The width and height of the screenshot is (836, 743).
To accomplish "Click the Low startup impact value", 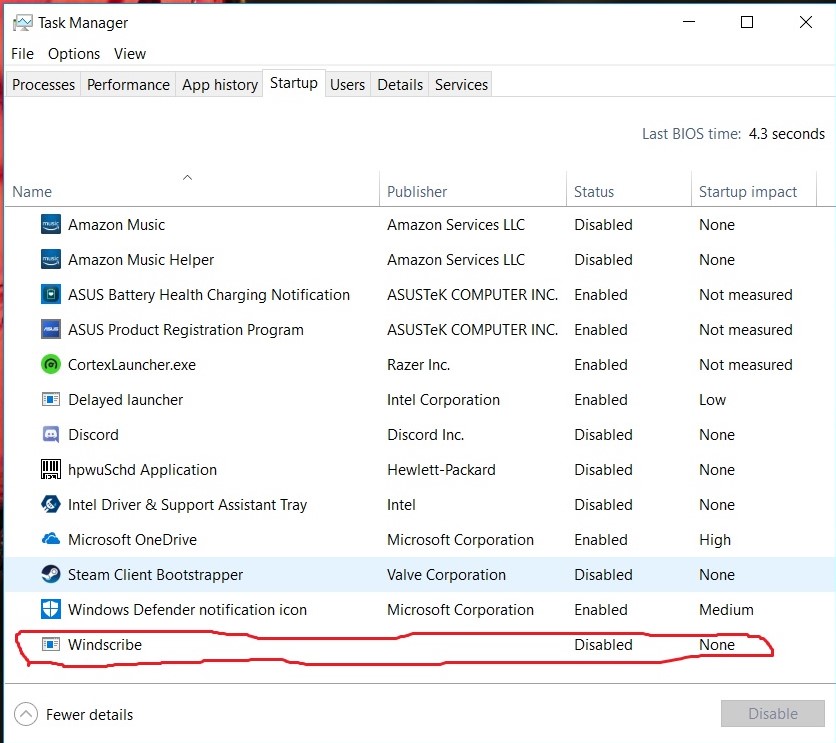I will click(x=712, y=400).
